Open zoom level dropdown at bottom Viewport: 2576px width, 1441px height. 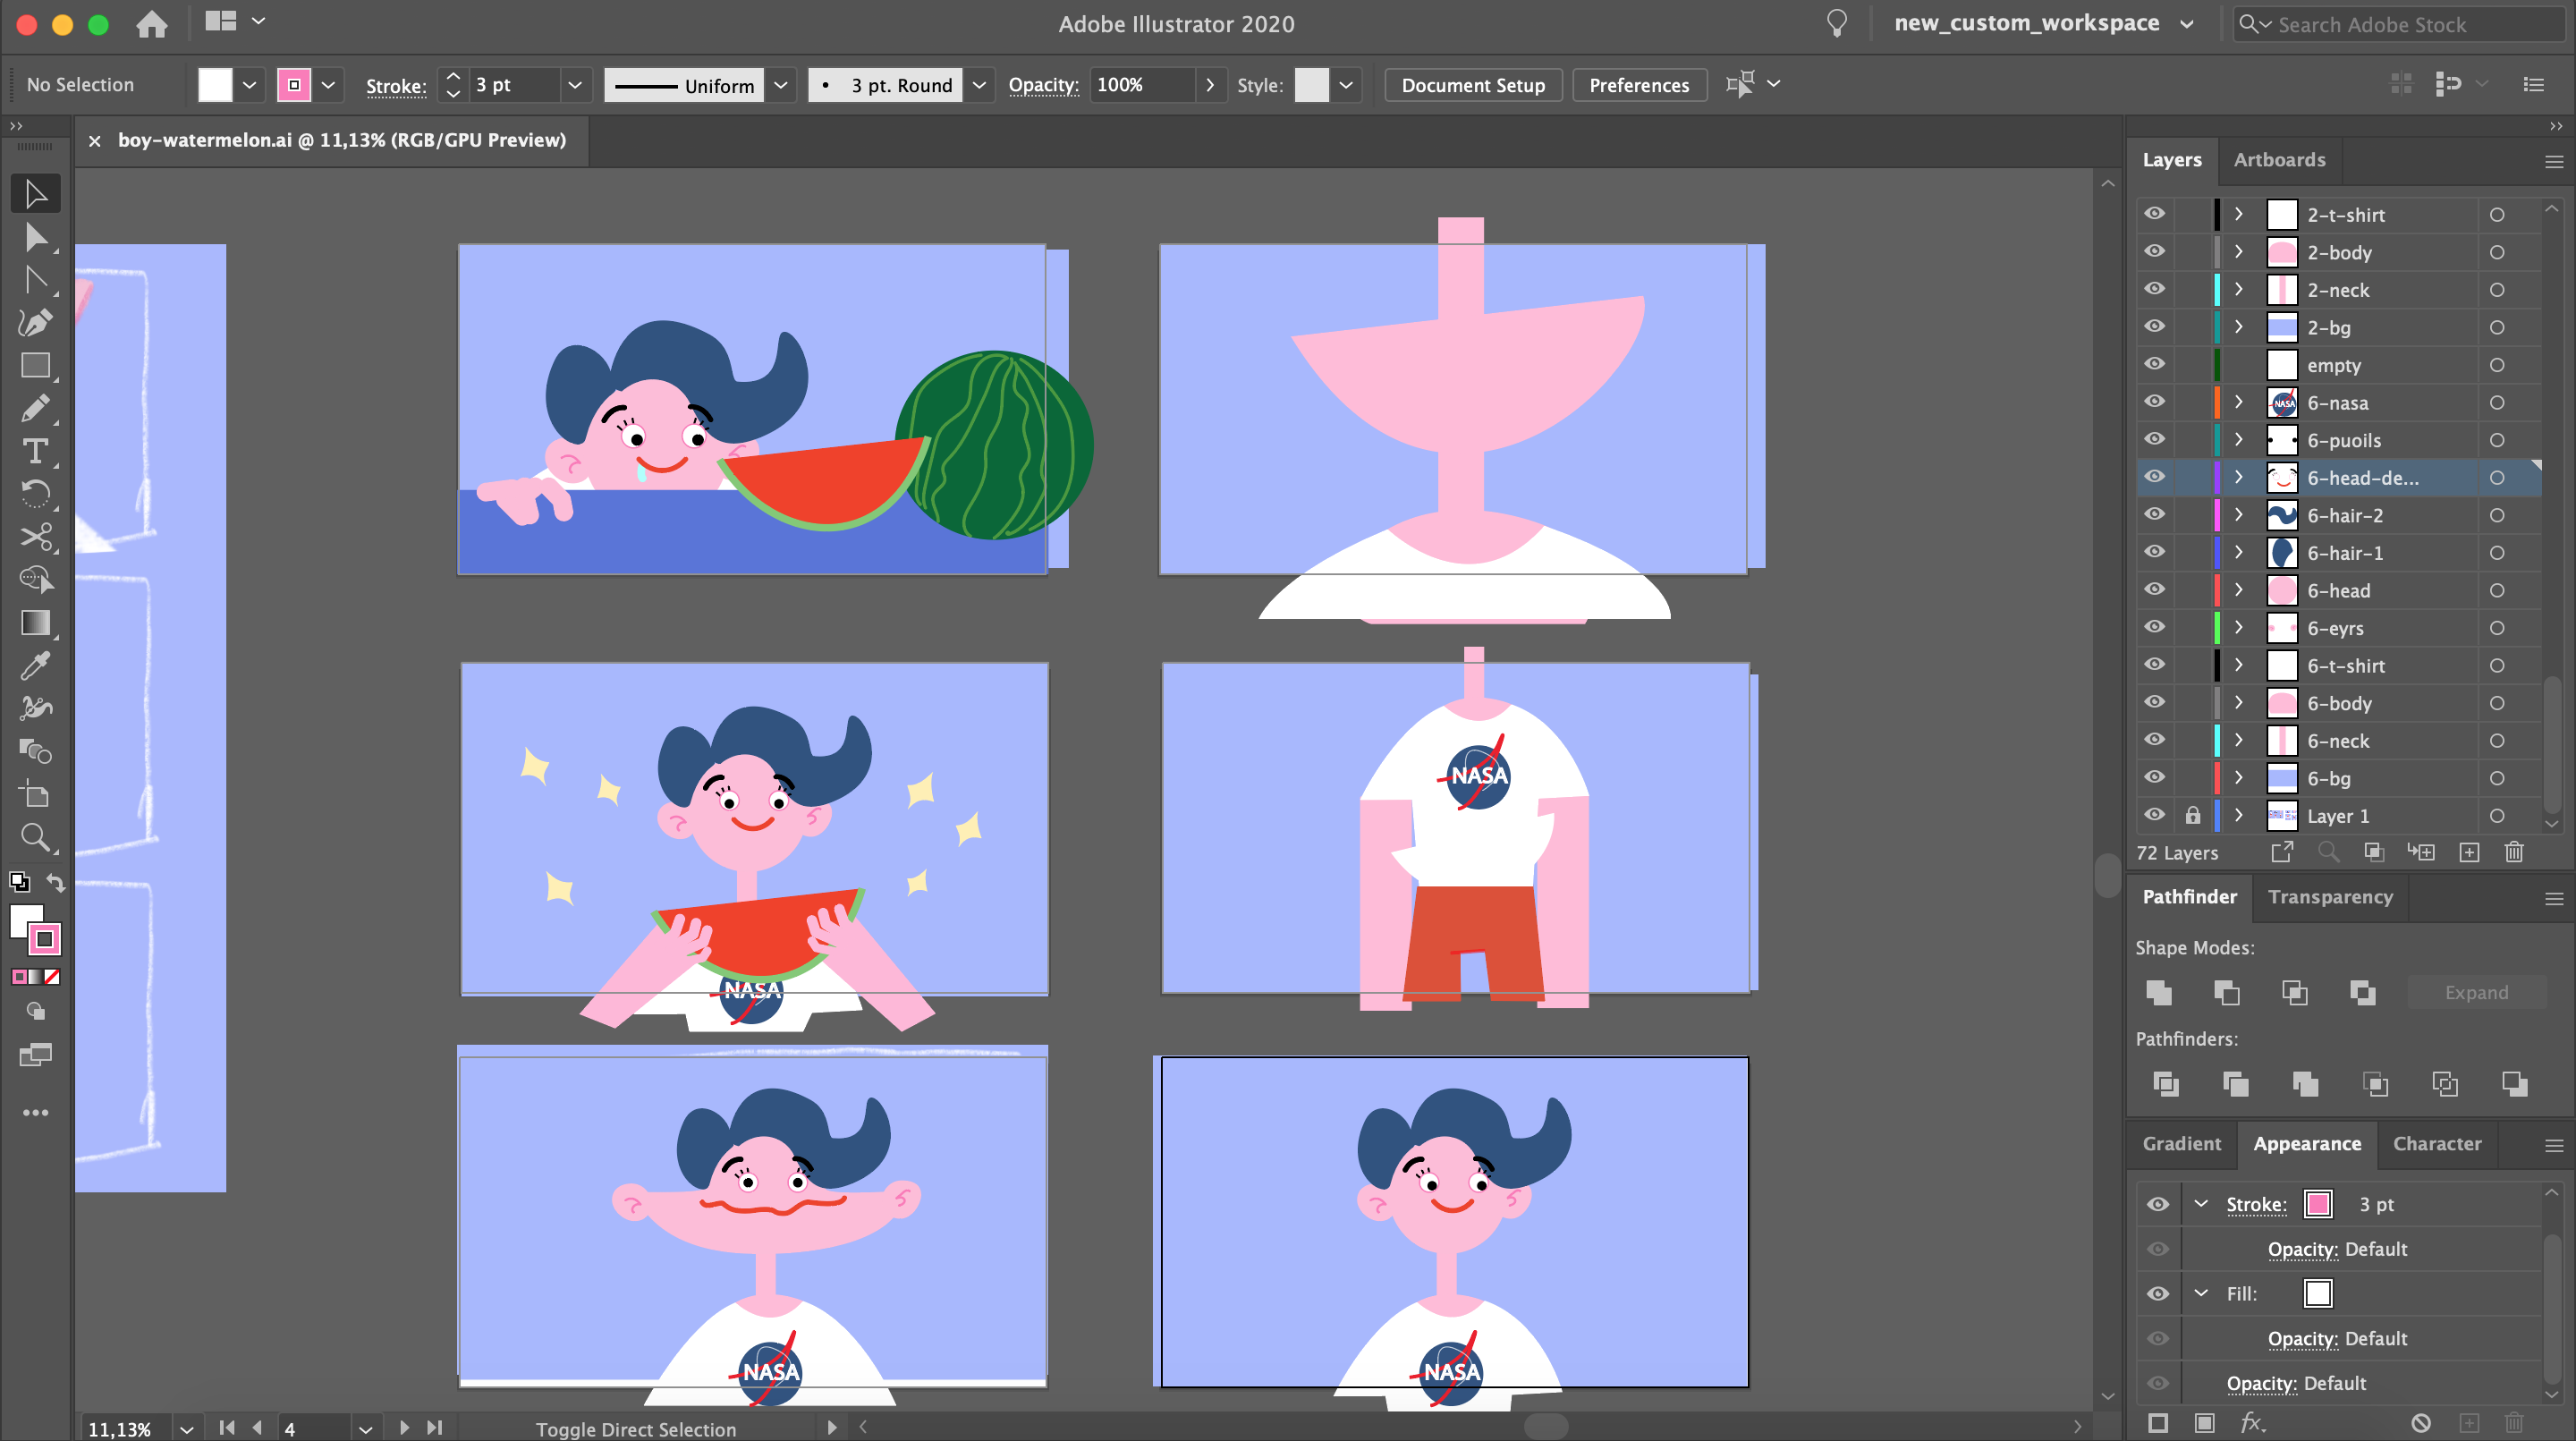[186, 1429]
